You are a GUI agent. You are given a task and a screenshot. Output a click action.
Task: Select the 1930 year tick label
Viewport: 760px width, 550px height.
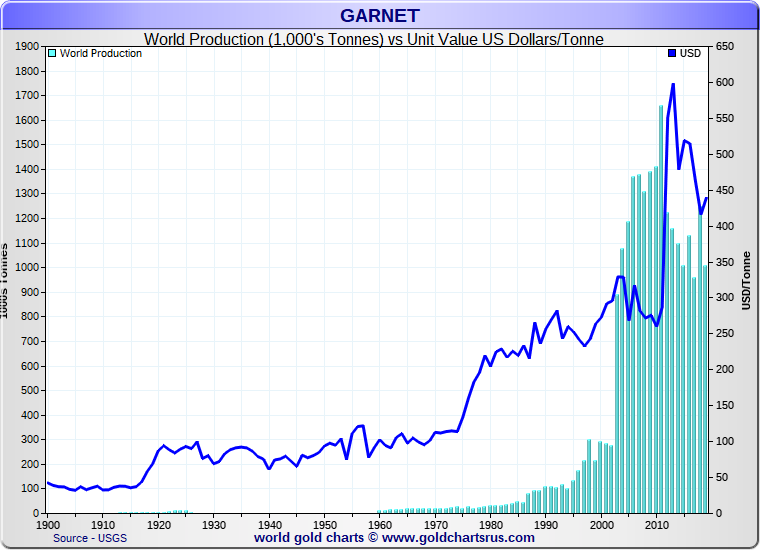pos(214,524)
